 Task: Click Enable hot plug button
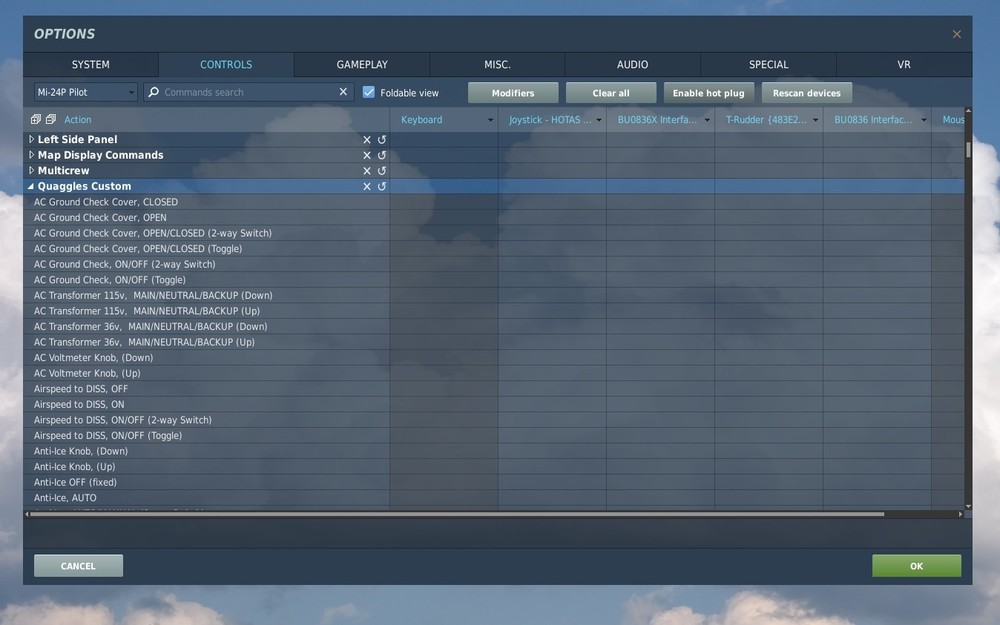(709, 92)
